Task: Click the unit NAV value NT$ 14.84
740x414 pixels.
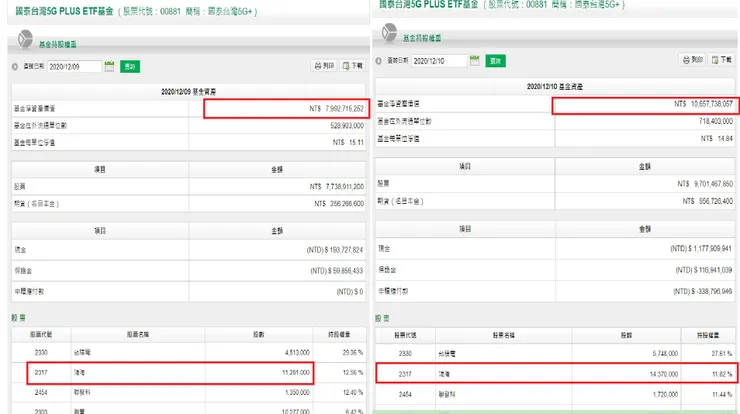Action: coord(717,138)
